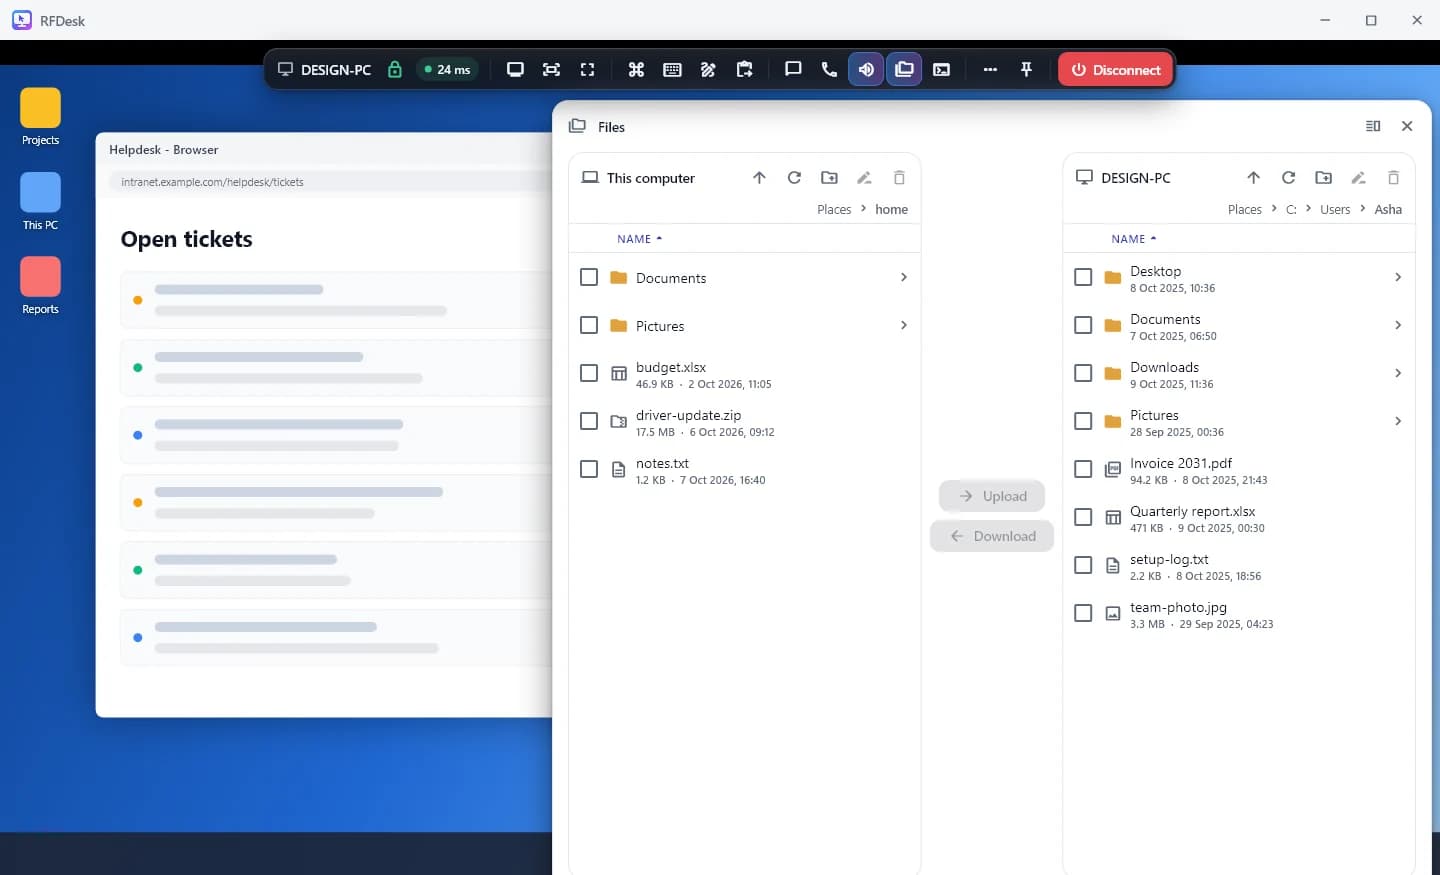1440x875 pixels.
Task: Tick the checkbox for budget.xlsx
Action: coord(589,373)
